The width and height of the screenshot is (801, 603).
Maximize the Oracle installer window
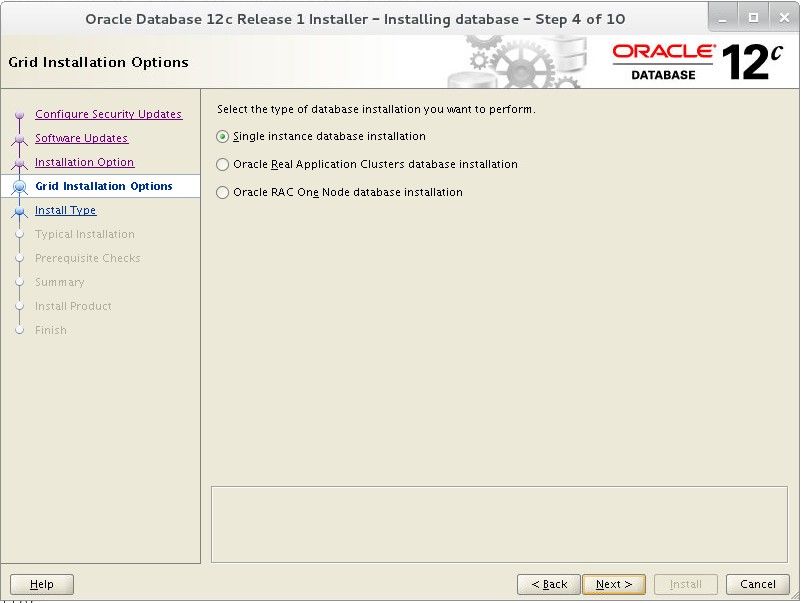(753, 18)
